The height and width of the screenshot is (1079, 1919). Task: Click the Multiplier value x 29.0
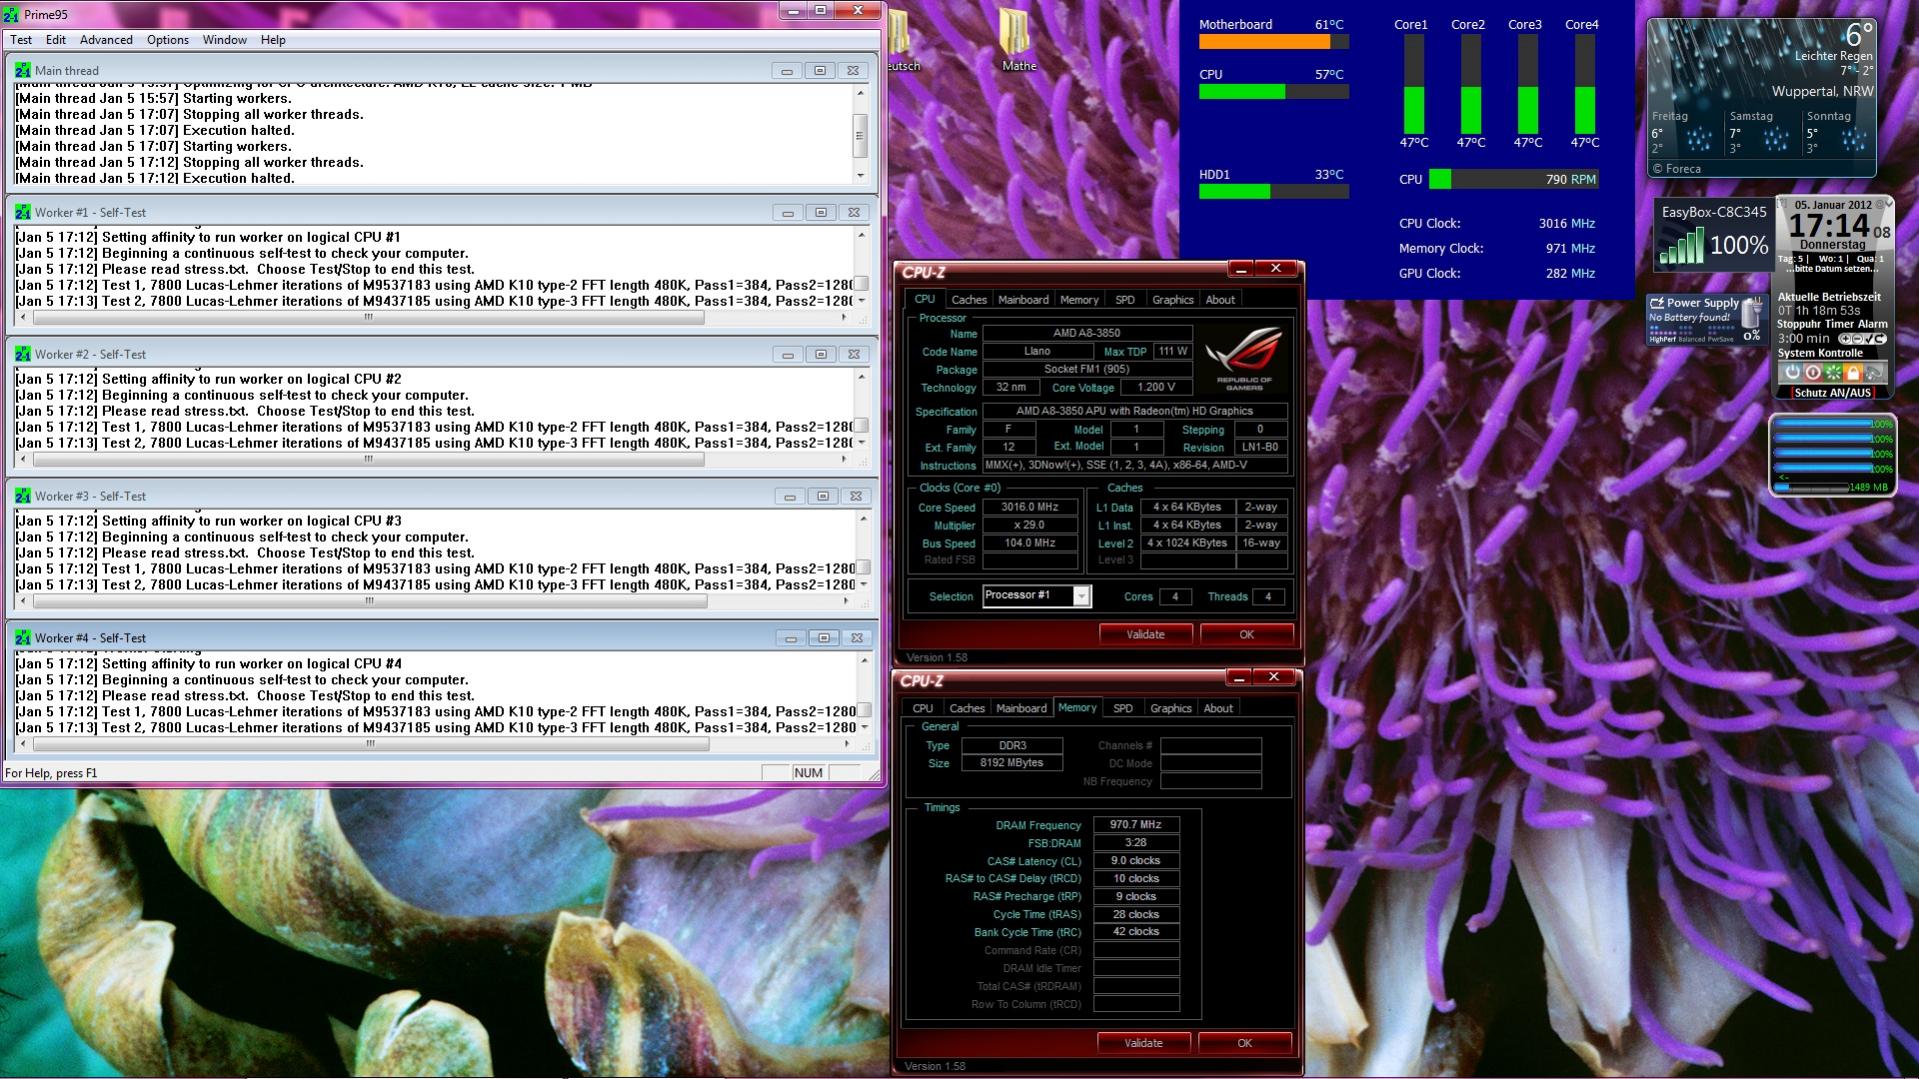[1030, 525]
